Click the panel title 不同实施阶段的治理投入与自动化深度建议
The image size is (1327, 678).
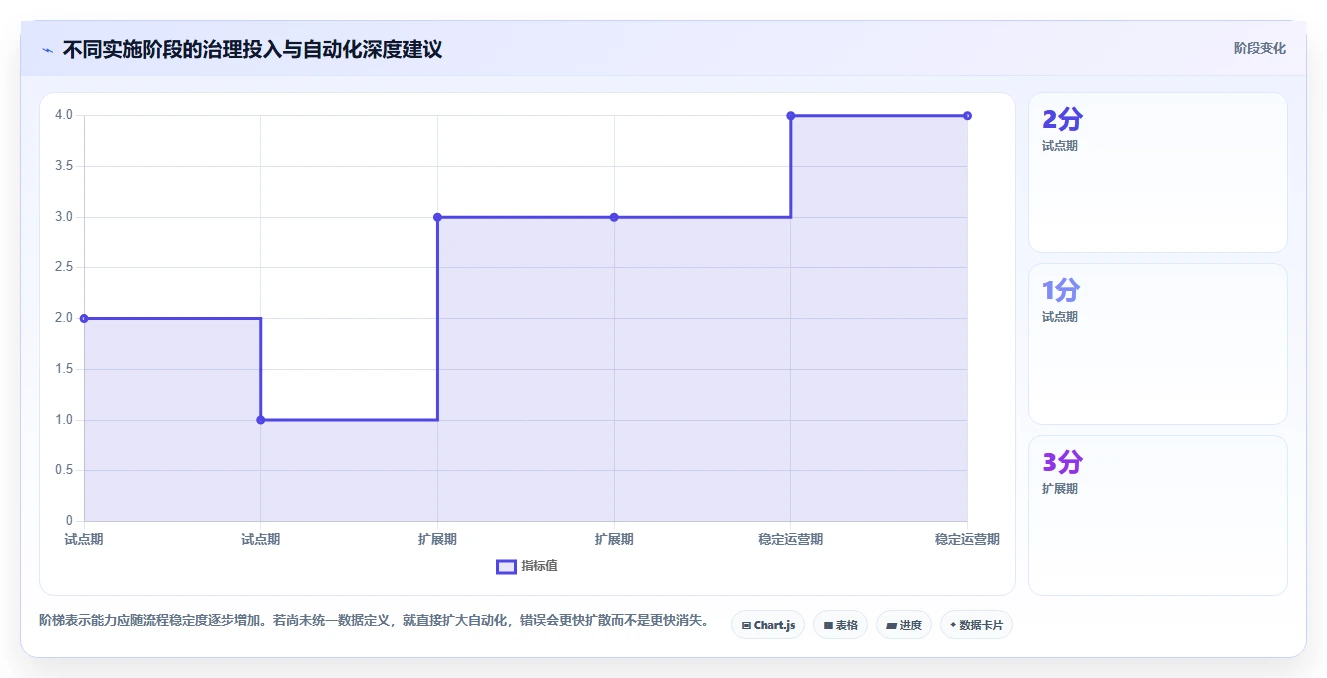[252, 49]
